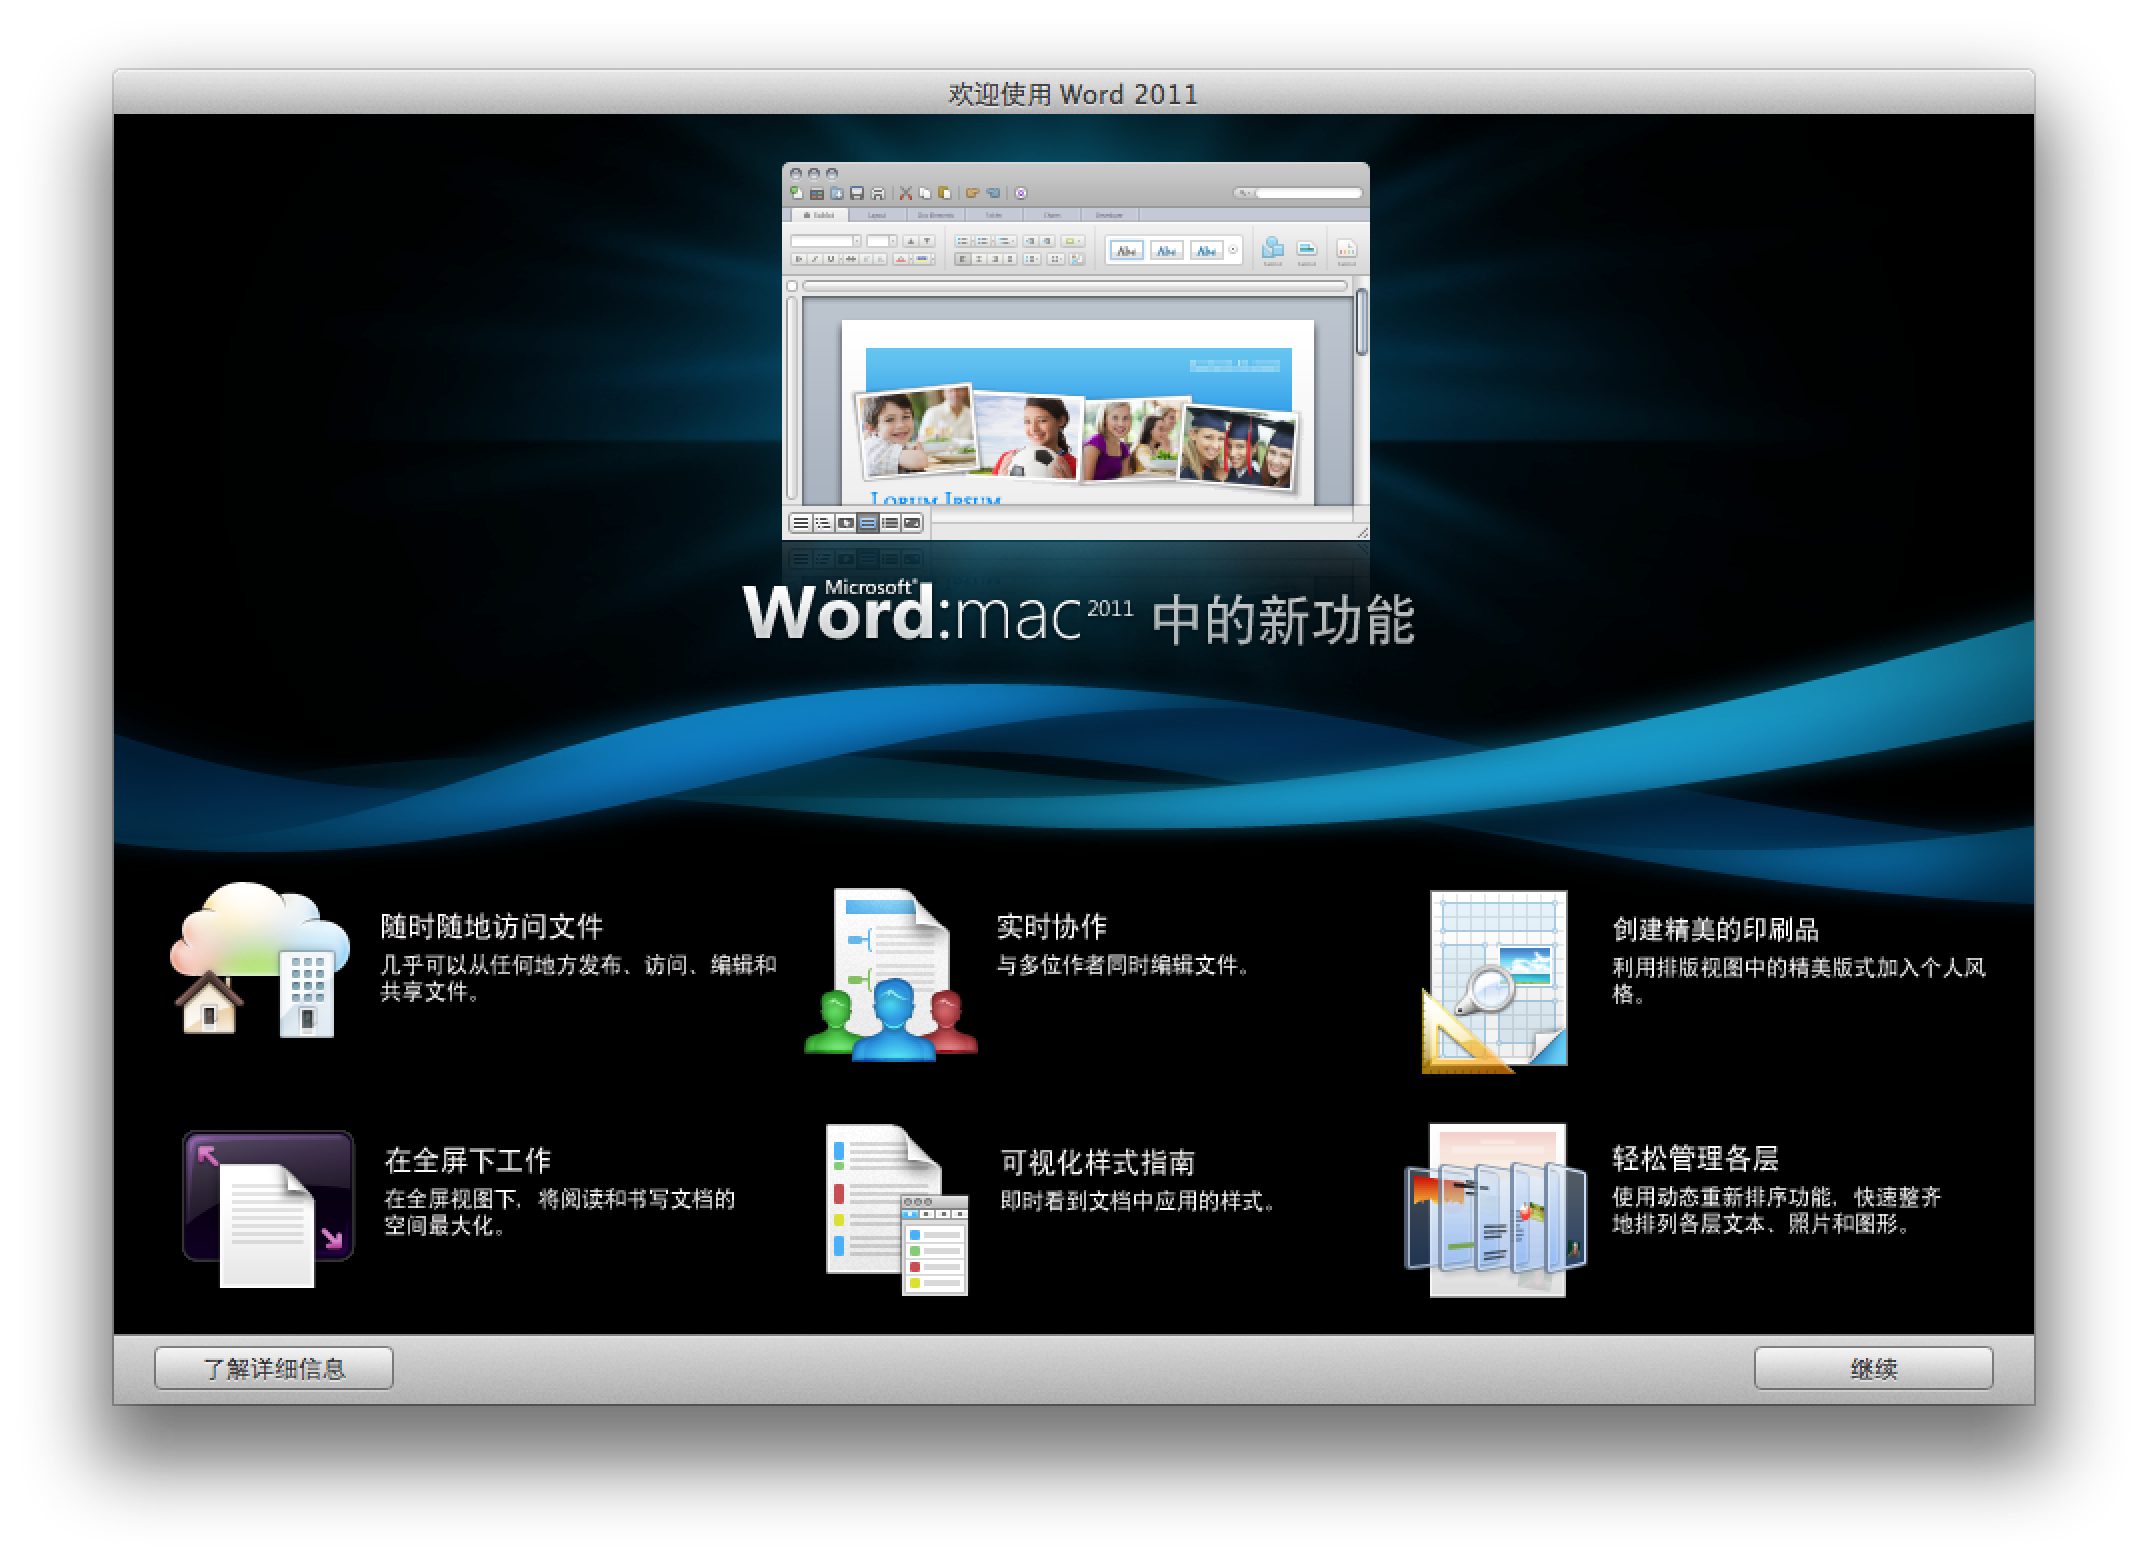Click the Copy icon in the toolbar
The width and height of the screenshot is (2148, 1562).
(x=925, y=194)
